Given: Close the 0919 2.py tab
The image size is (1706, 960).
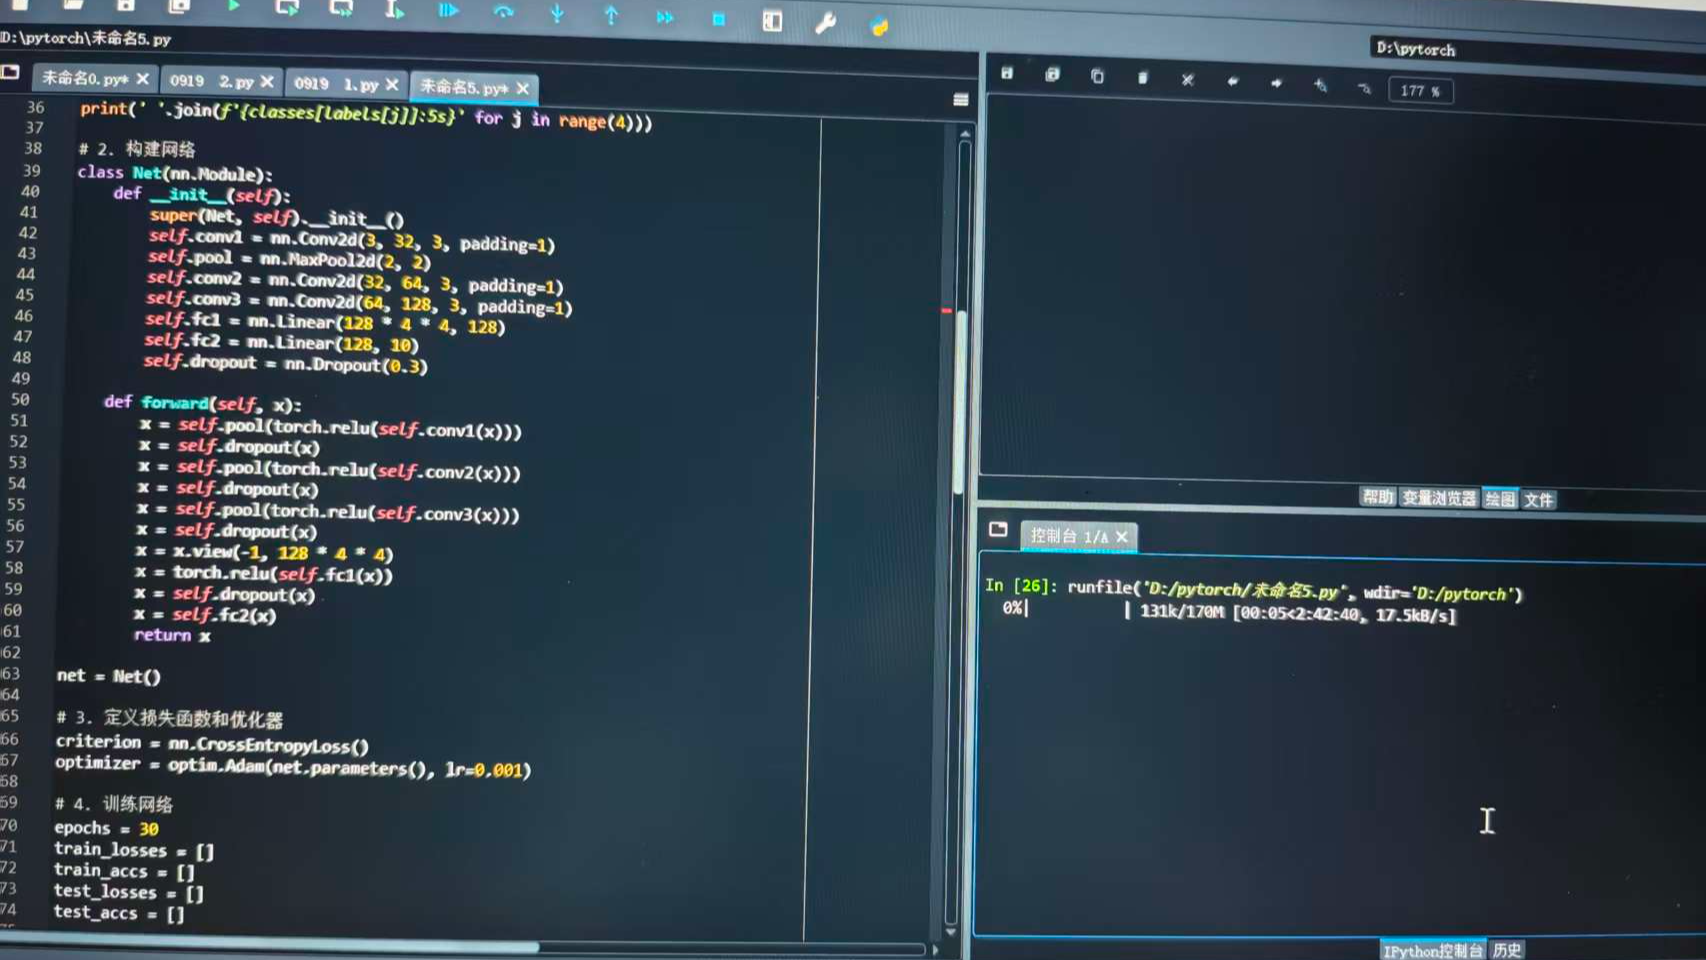Looking at the screenshot, I should point(267,82).
